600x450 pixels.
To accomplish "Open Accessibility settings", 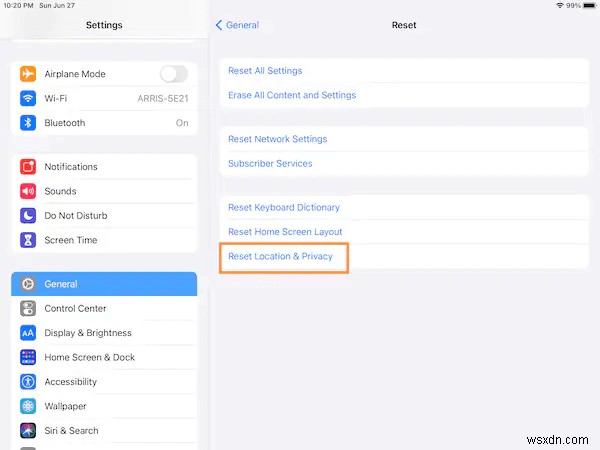I will pos(104,382).
